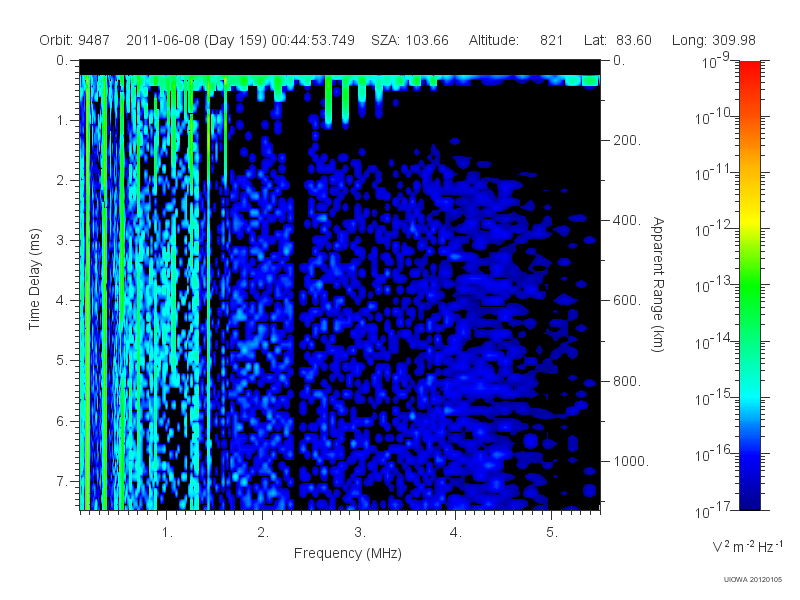Click the altitude value '821'
The height and width of the screenshot is (600, 800).
tap(551, 40)
